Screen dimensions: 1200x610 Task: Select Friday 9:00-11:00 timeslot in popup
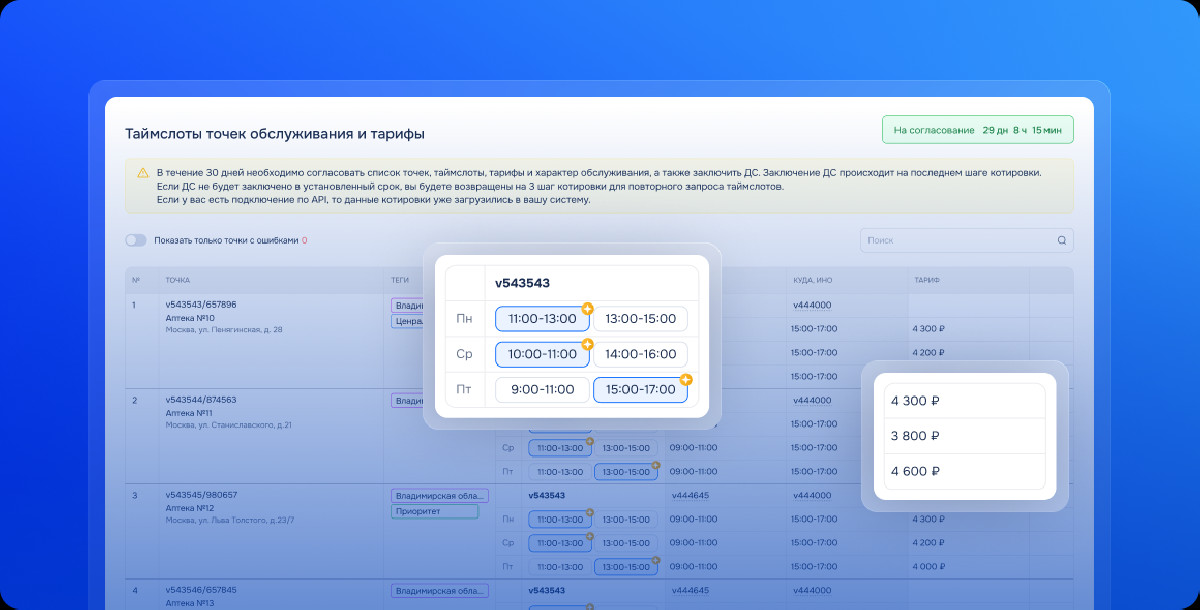point(542,389)
